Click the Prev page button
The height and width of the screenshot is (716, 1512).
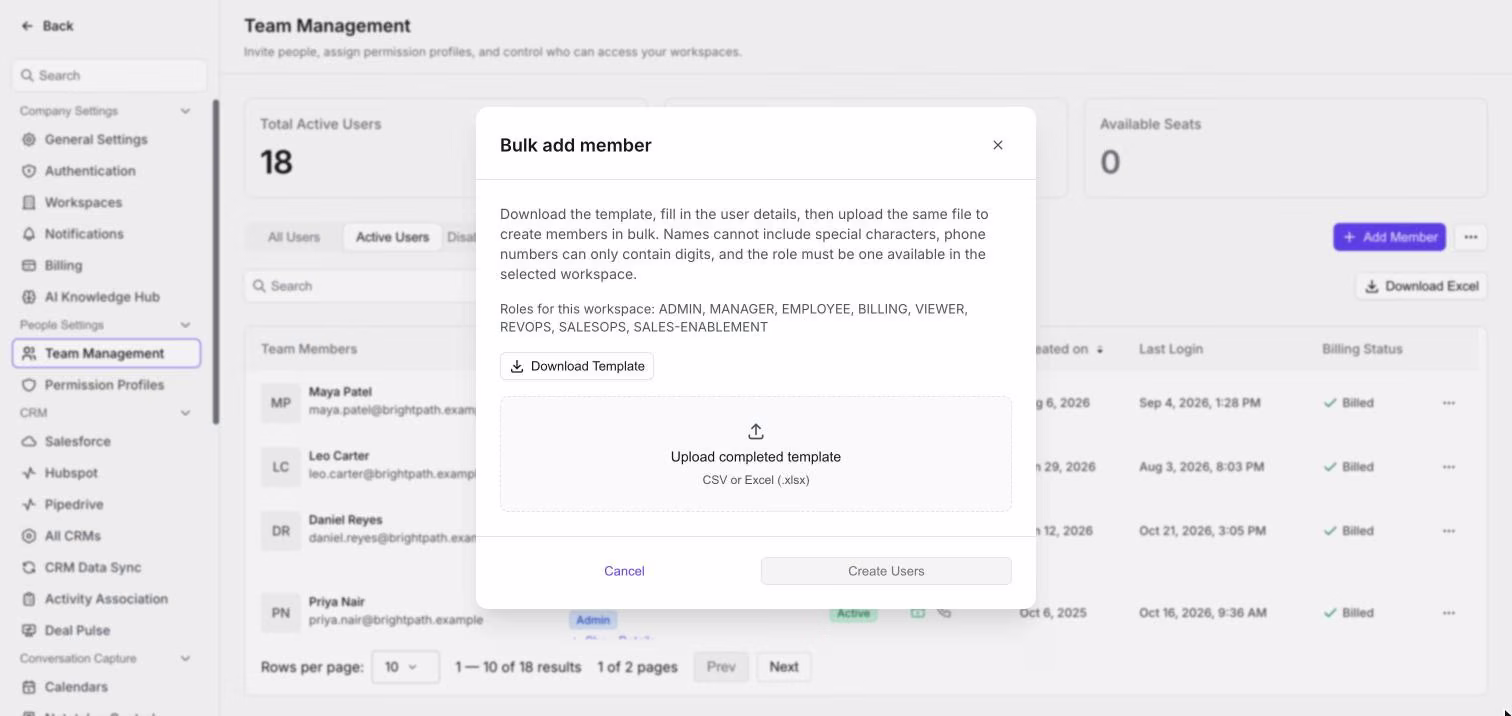721,667
